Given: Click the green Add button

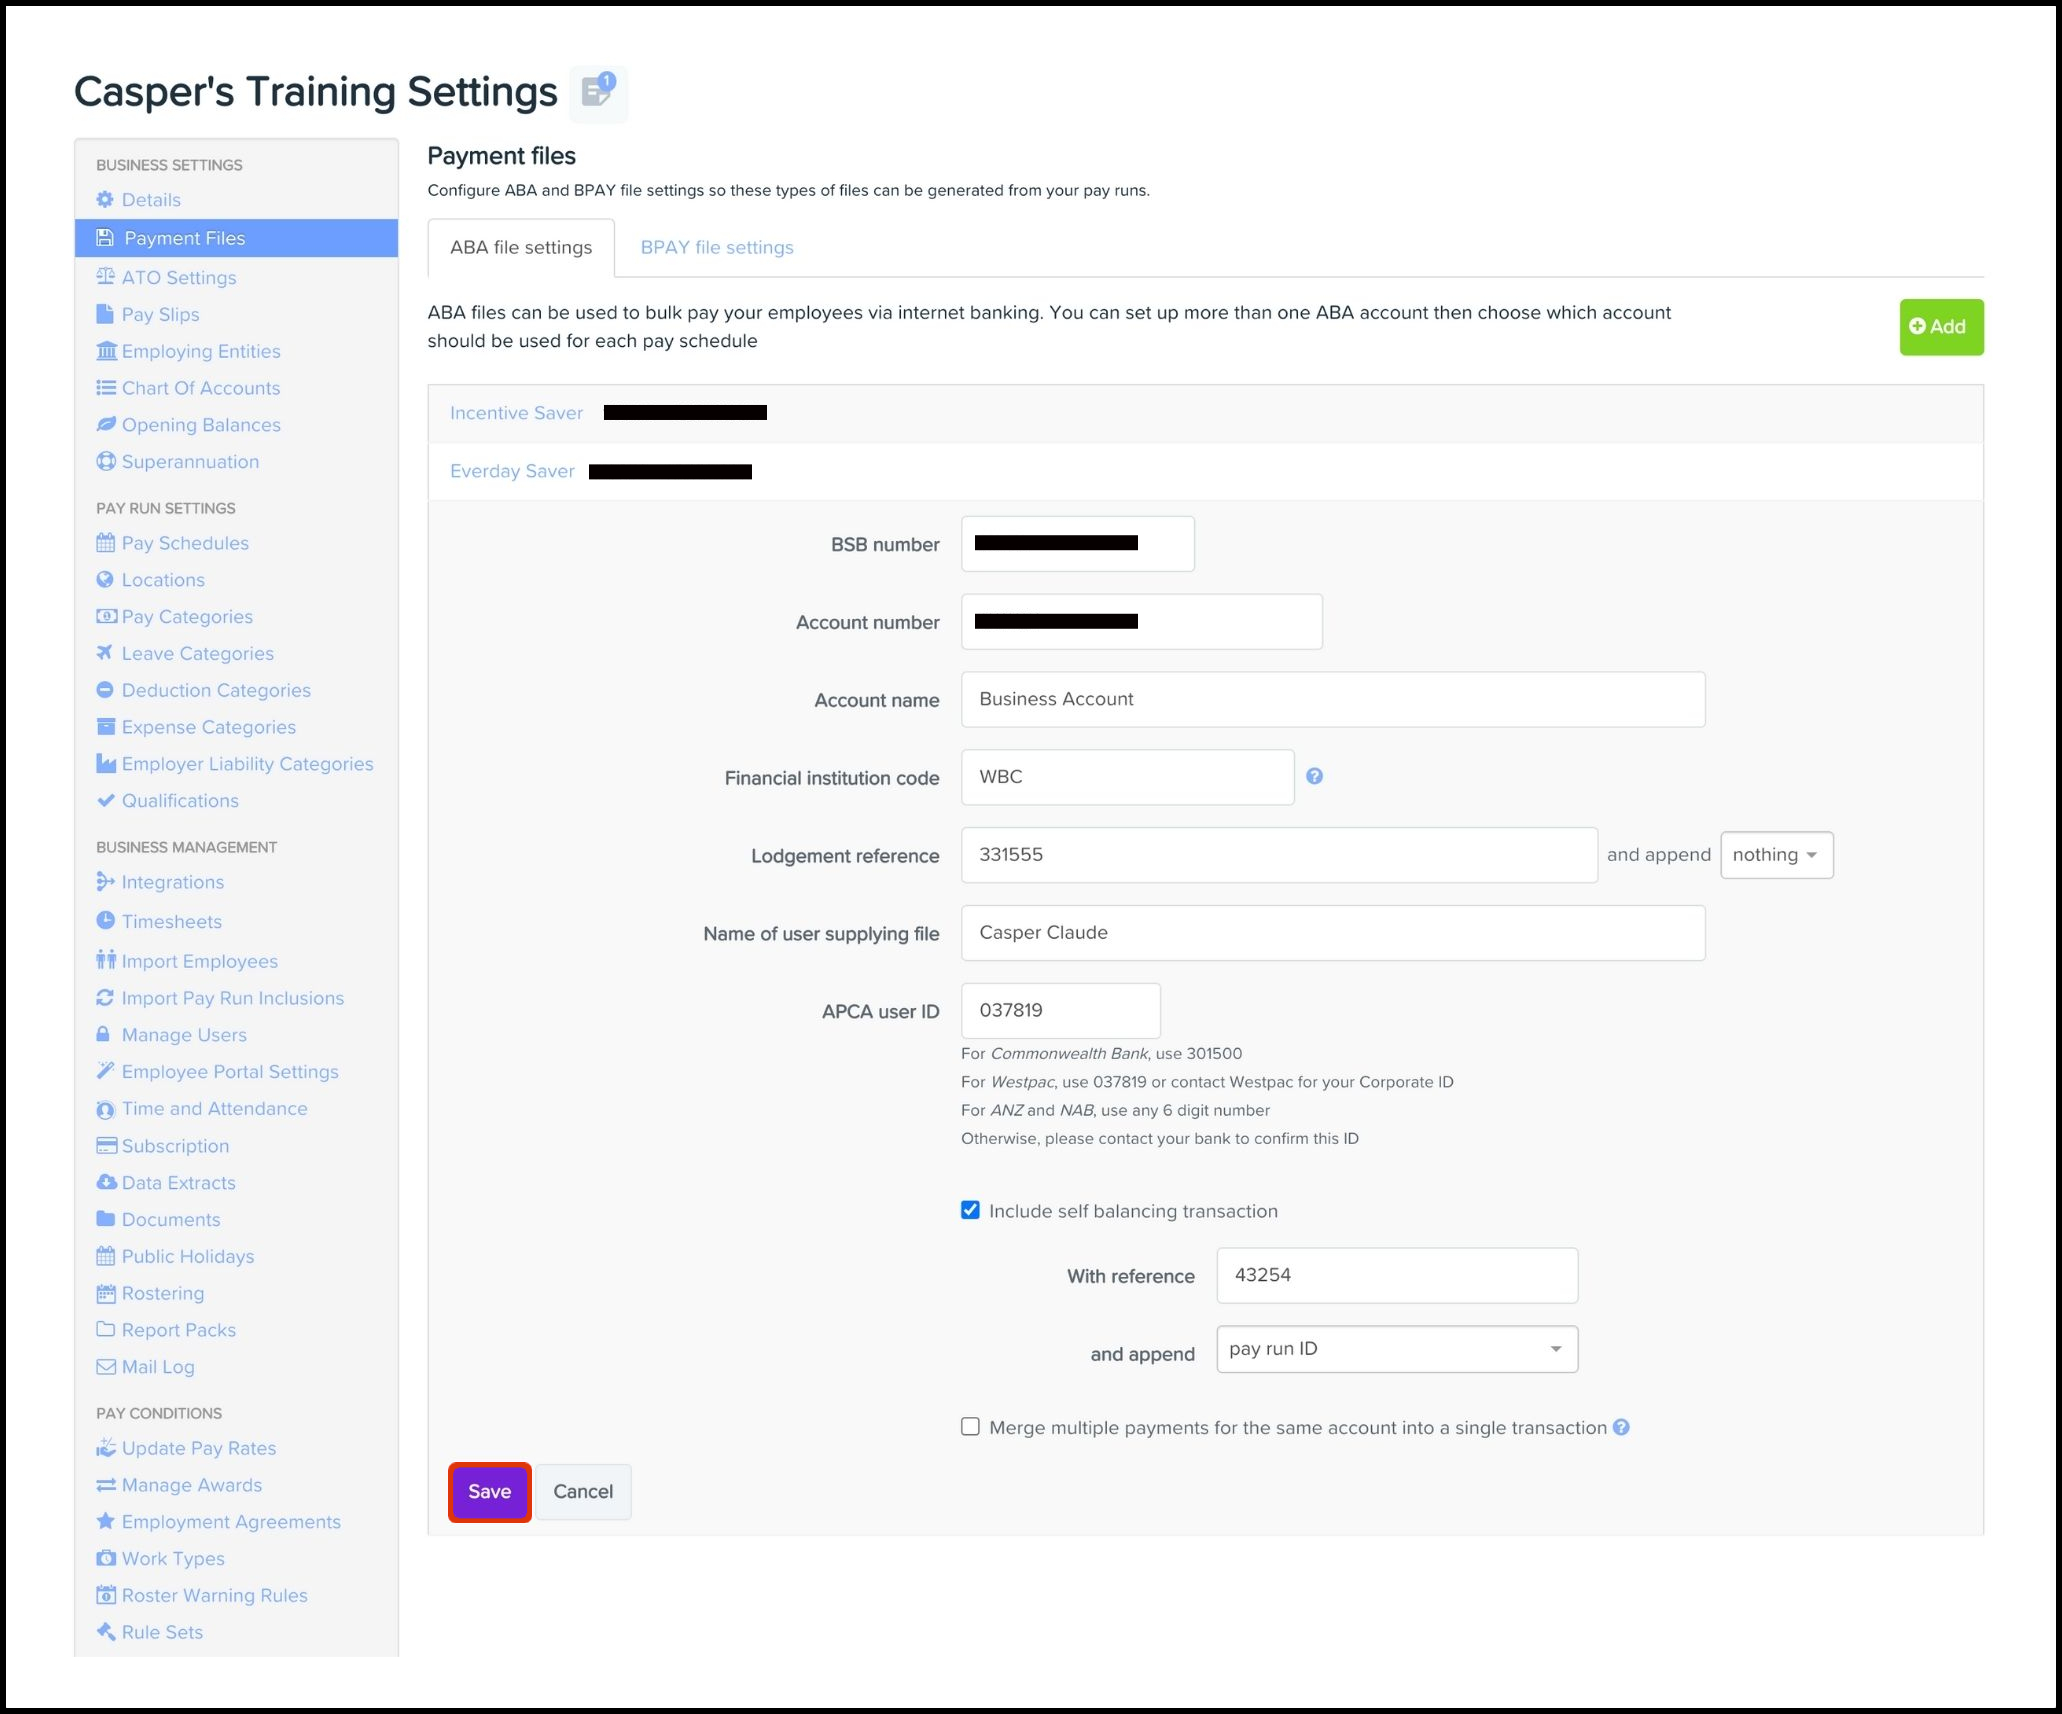Looking at the screenshot, I should tap(1940, 327).
